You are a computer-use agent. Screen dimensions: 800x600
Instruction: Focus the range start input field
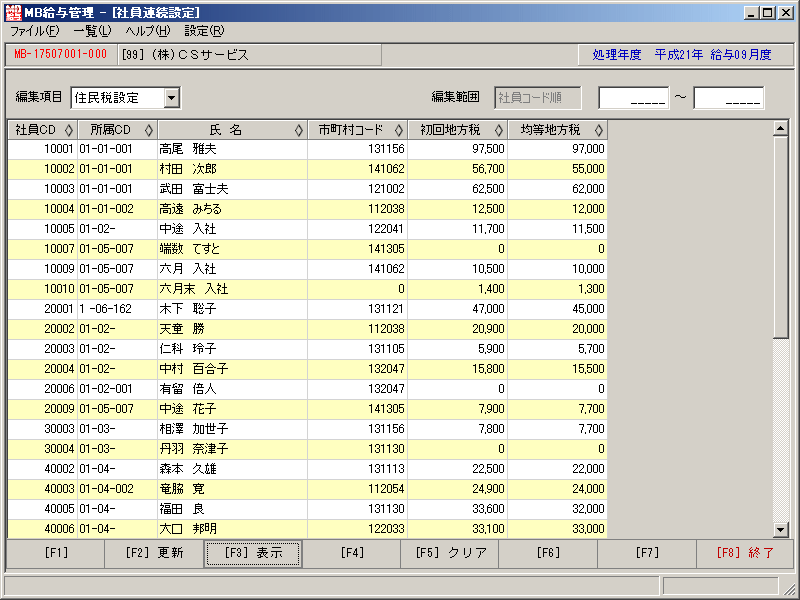tap(634, 97)
